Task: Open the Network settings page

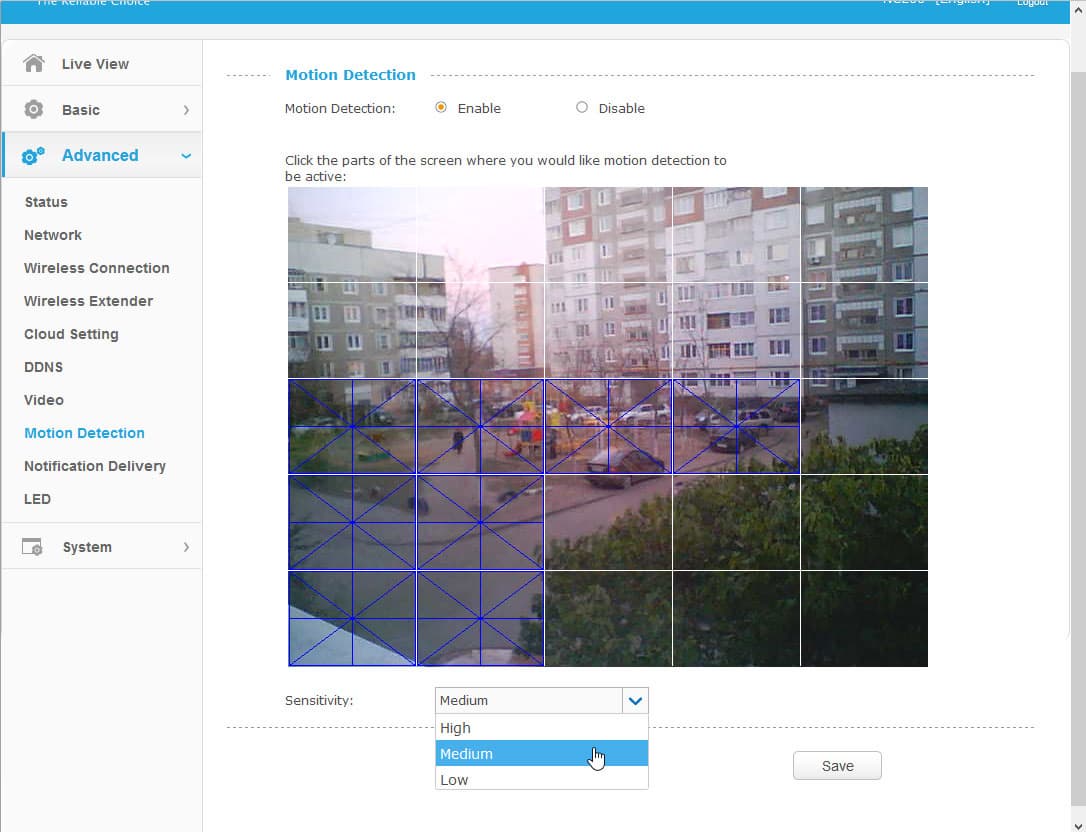Action: [53, 235]
